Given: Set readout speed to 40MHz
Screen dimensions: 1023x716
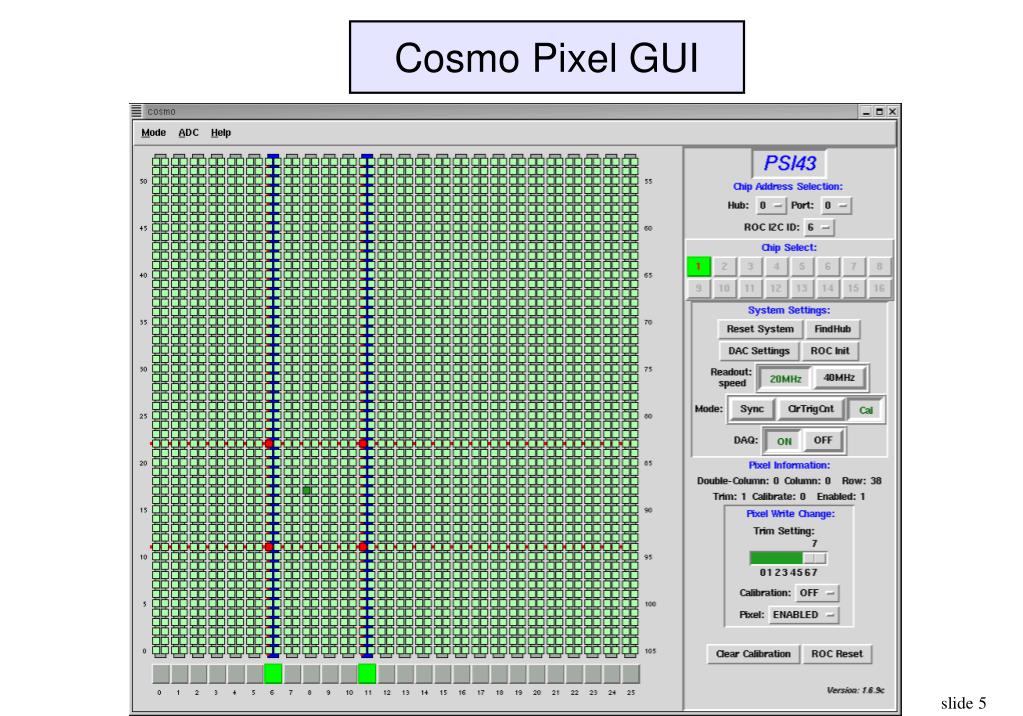Looking at the screenshot, I should (x=839, y=378).
